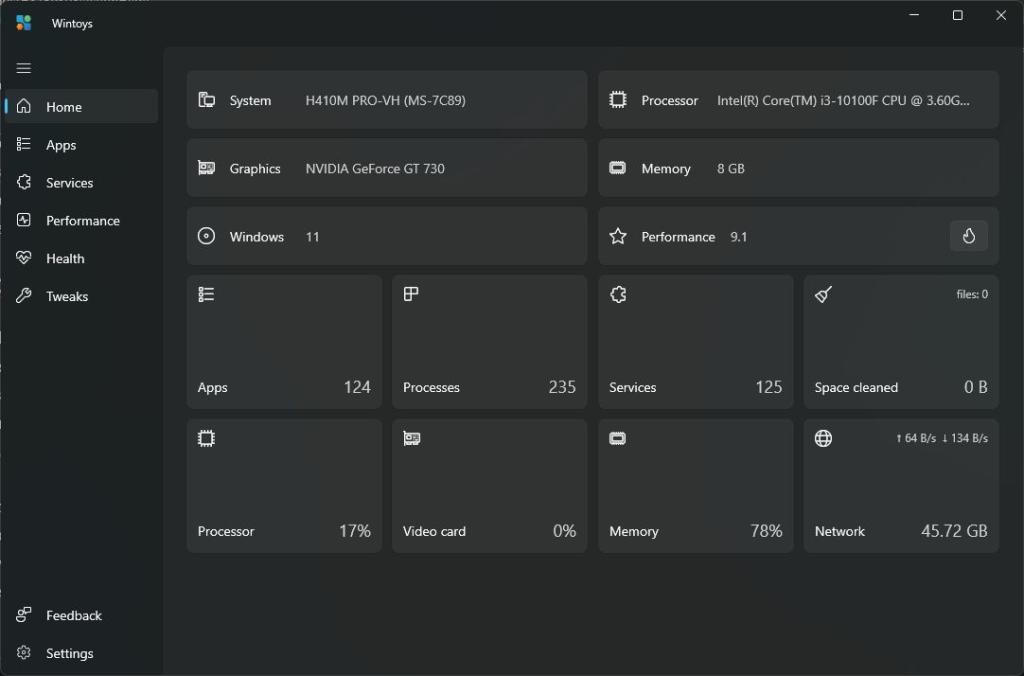This screenshot has height=676, width=1024.
Task: Click the globe icon on the Network tile
Action: 823,438
